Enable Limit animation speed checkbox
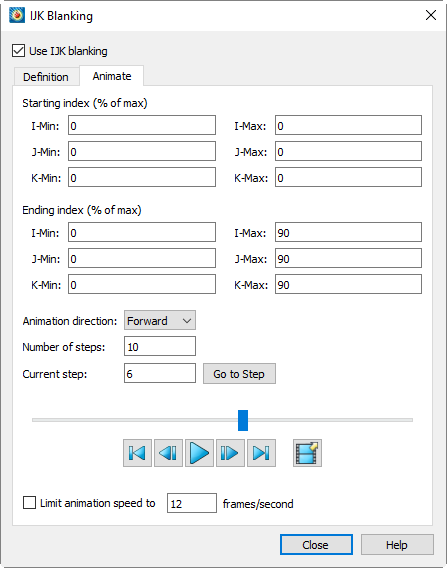Viewport: 447px width, 568px height. tap(29, 503)
